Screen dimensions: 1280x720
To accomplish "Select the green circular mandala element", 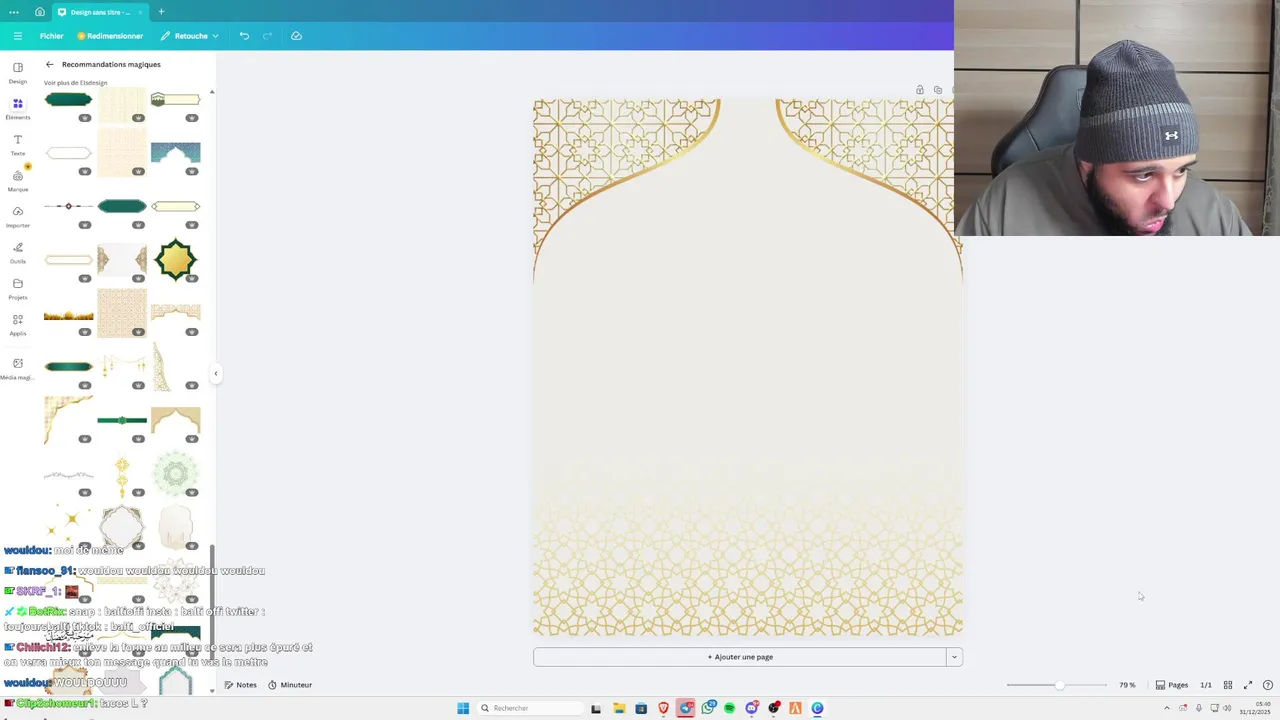I will point(175,473).
